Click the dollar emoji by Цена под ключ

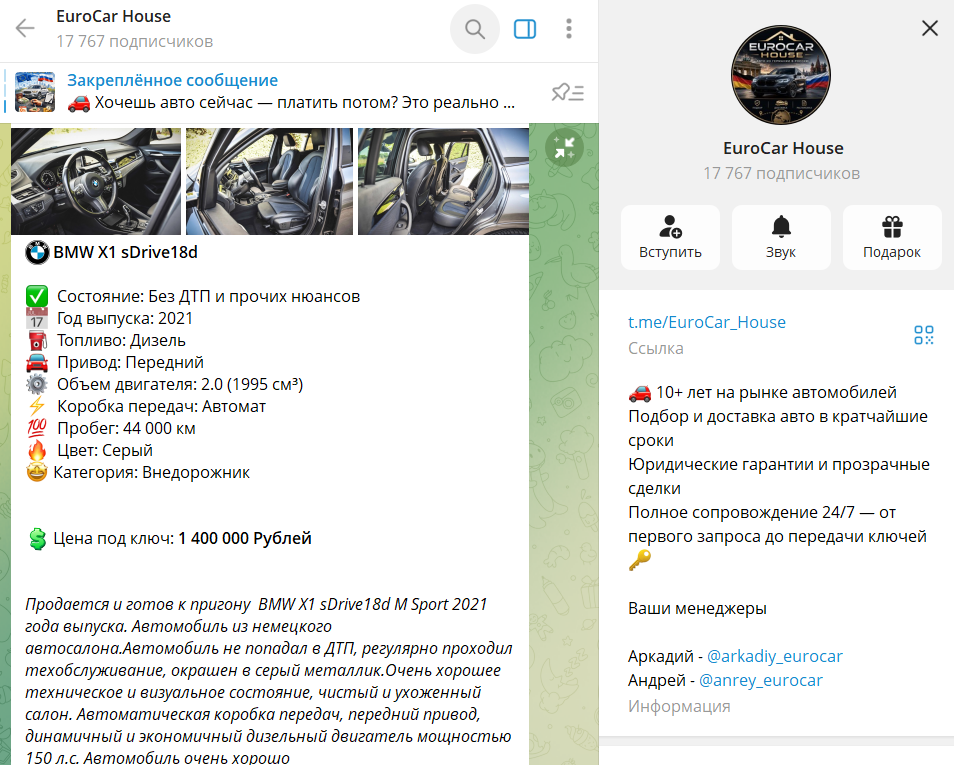pyautogui.click(x=37, y=539)
